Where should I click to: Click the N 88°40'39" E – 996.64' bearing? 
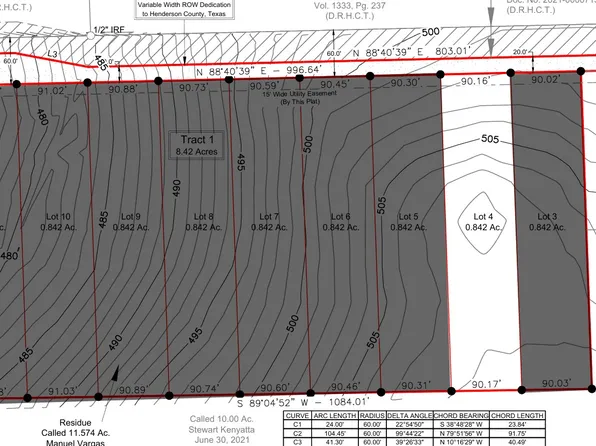(x=260, y=71)
